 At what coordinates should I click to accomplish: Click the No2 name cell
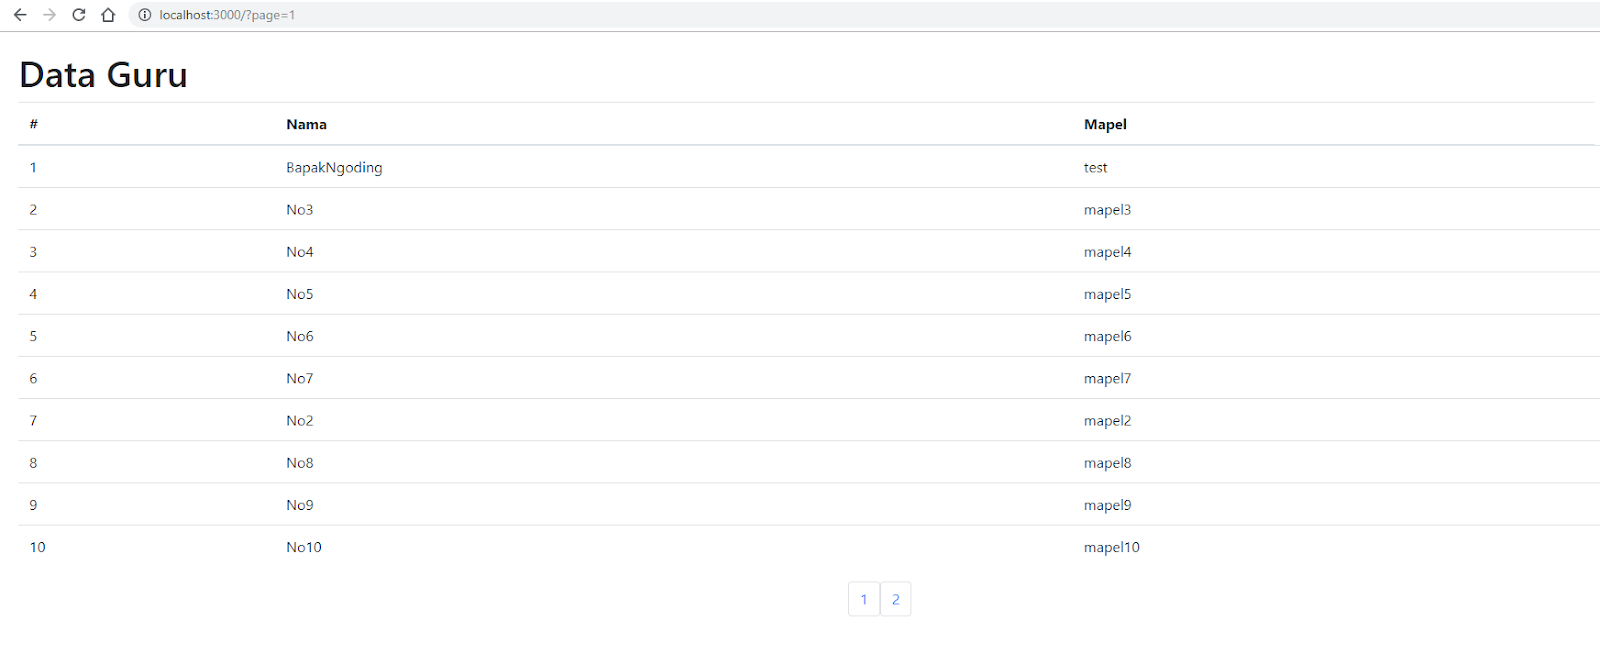click(x=300, y=421)
